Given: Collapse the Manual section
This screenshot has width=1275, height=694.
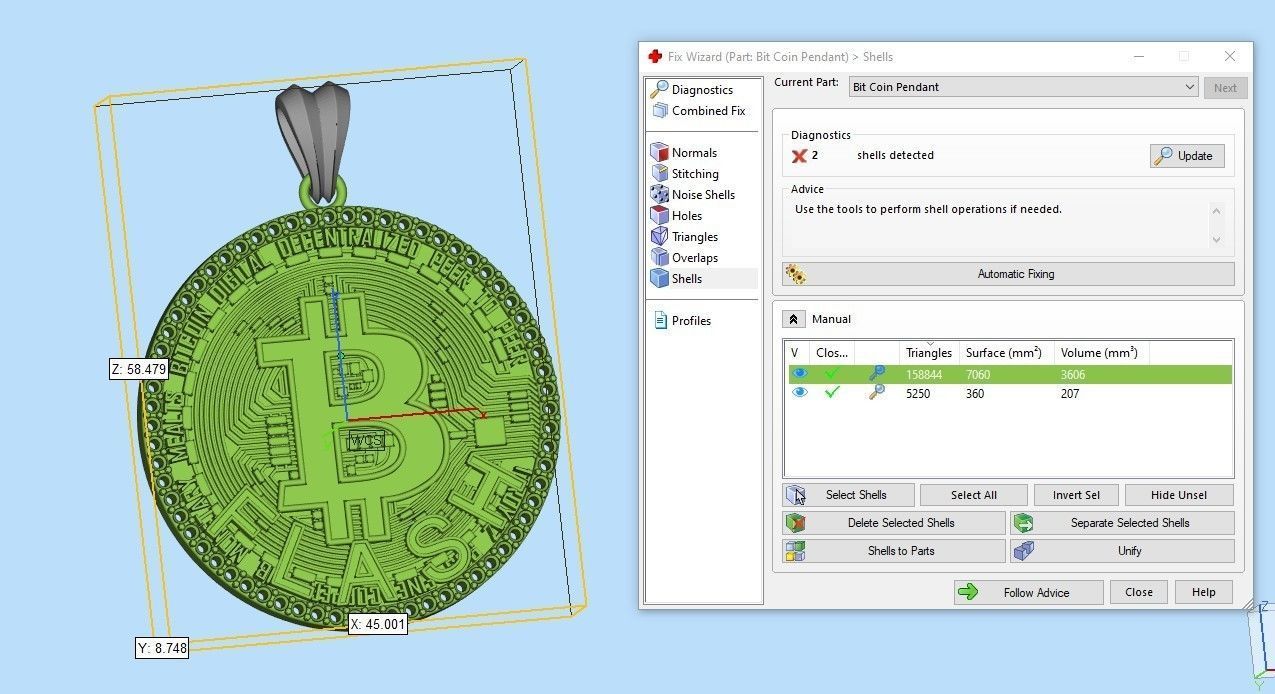Looking at the screenshot, I should pos(793,319).
